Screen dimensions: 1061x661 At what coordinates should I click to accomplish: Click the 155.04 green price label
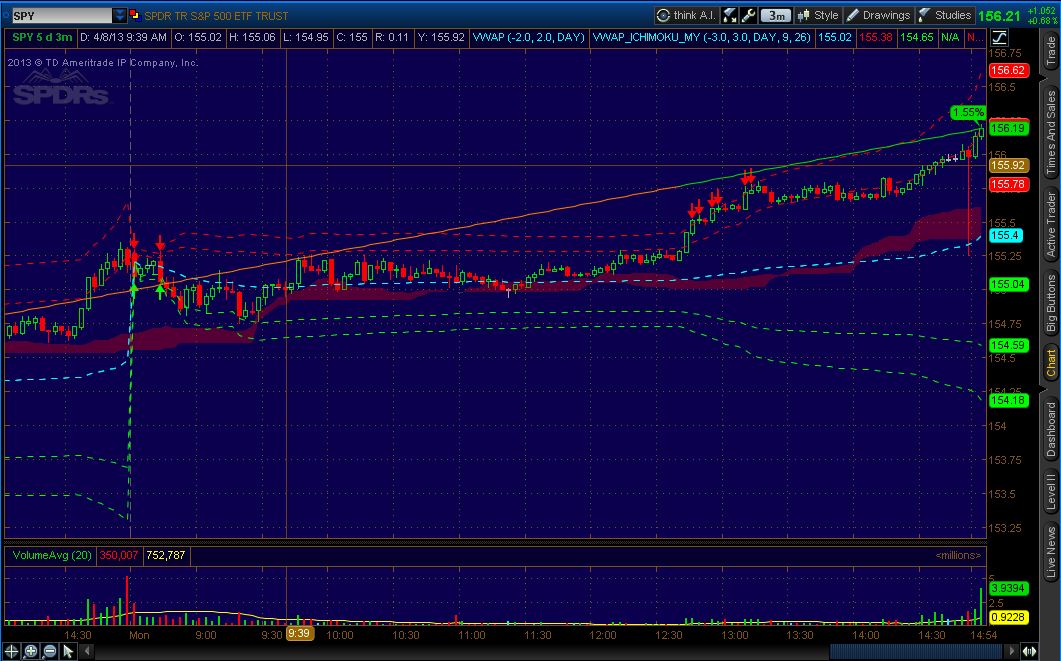click(x=1008, y=284)
